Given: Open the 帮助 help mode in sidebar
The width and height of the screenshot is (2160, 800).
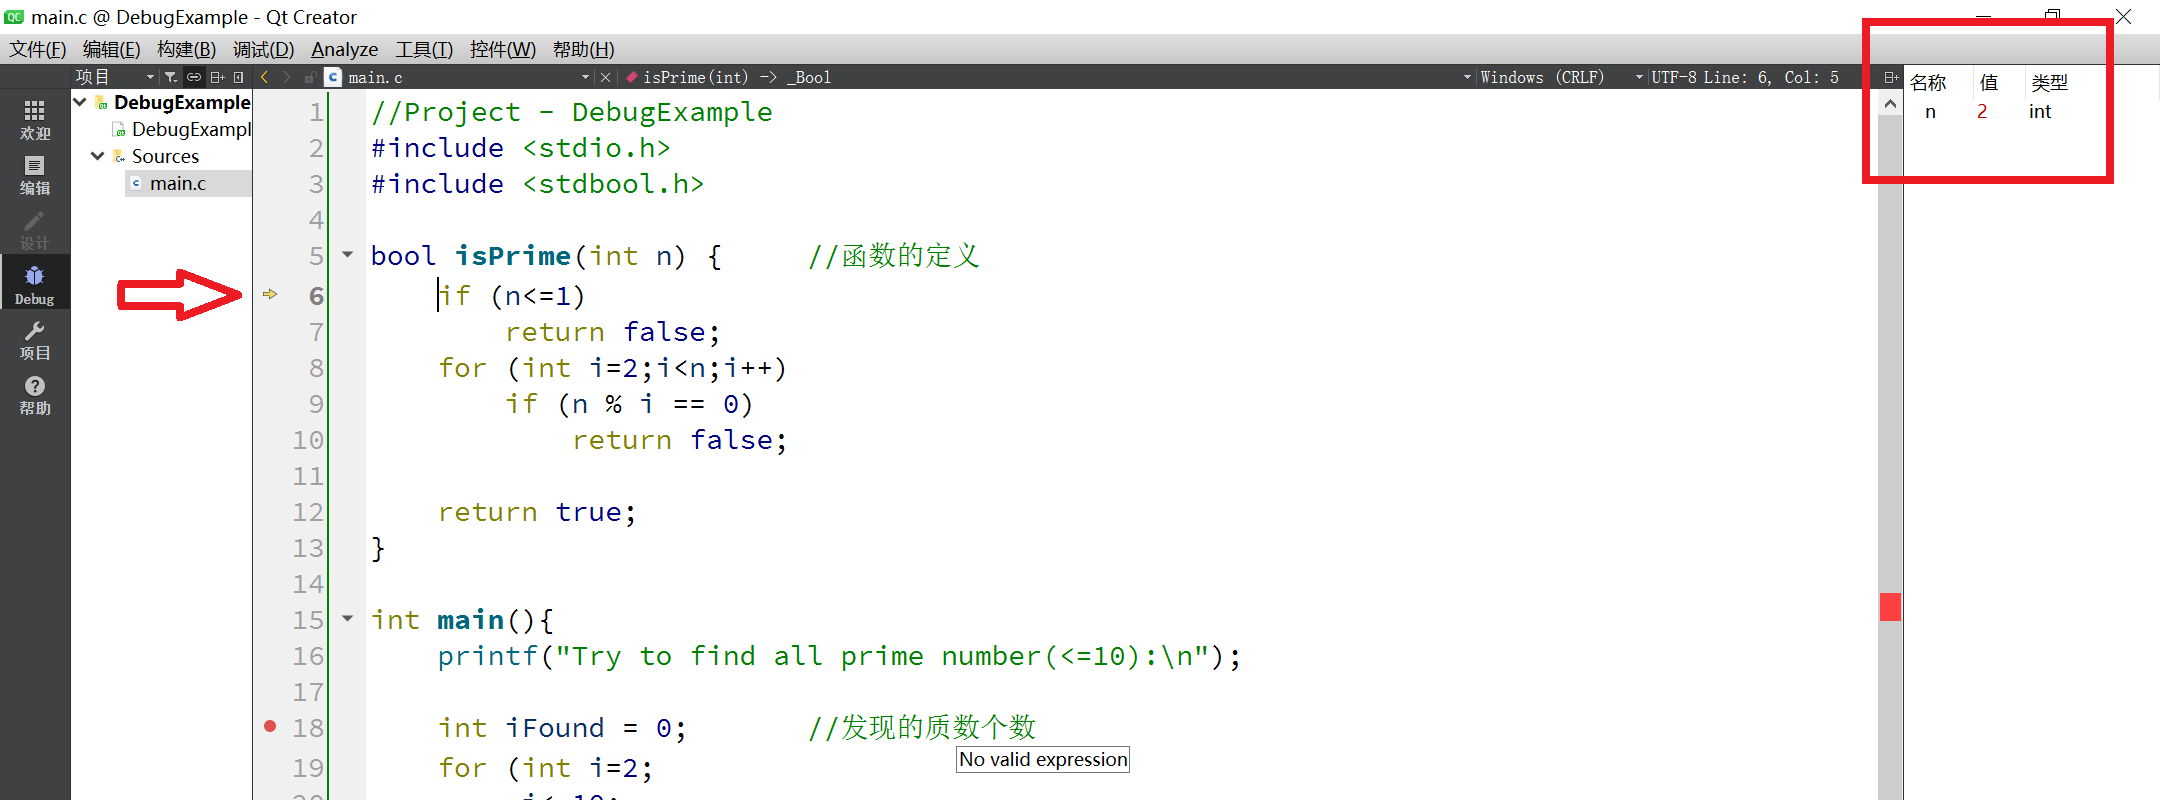Looking at the screenshot, I should 34,395.
